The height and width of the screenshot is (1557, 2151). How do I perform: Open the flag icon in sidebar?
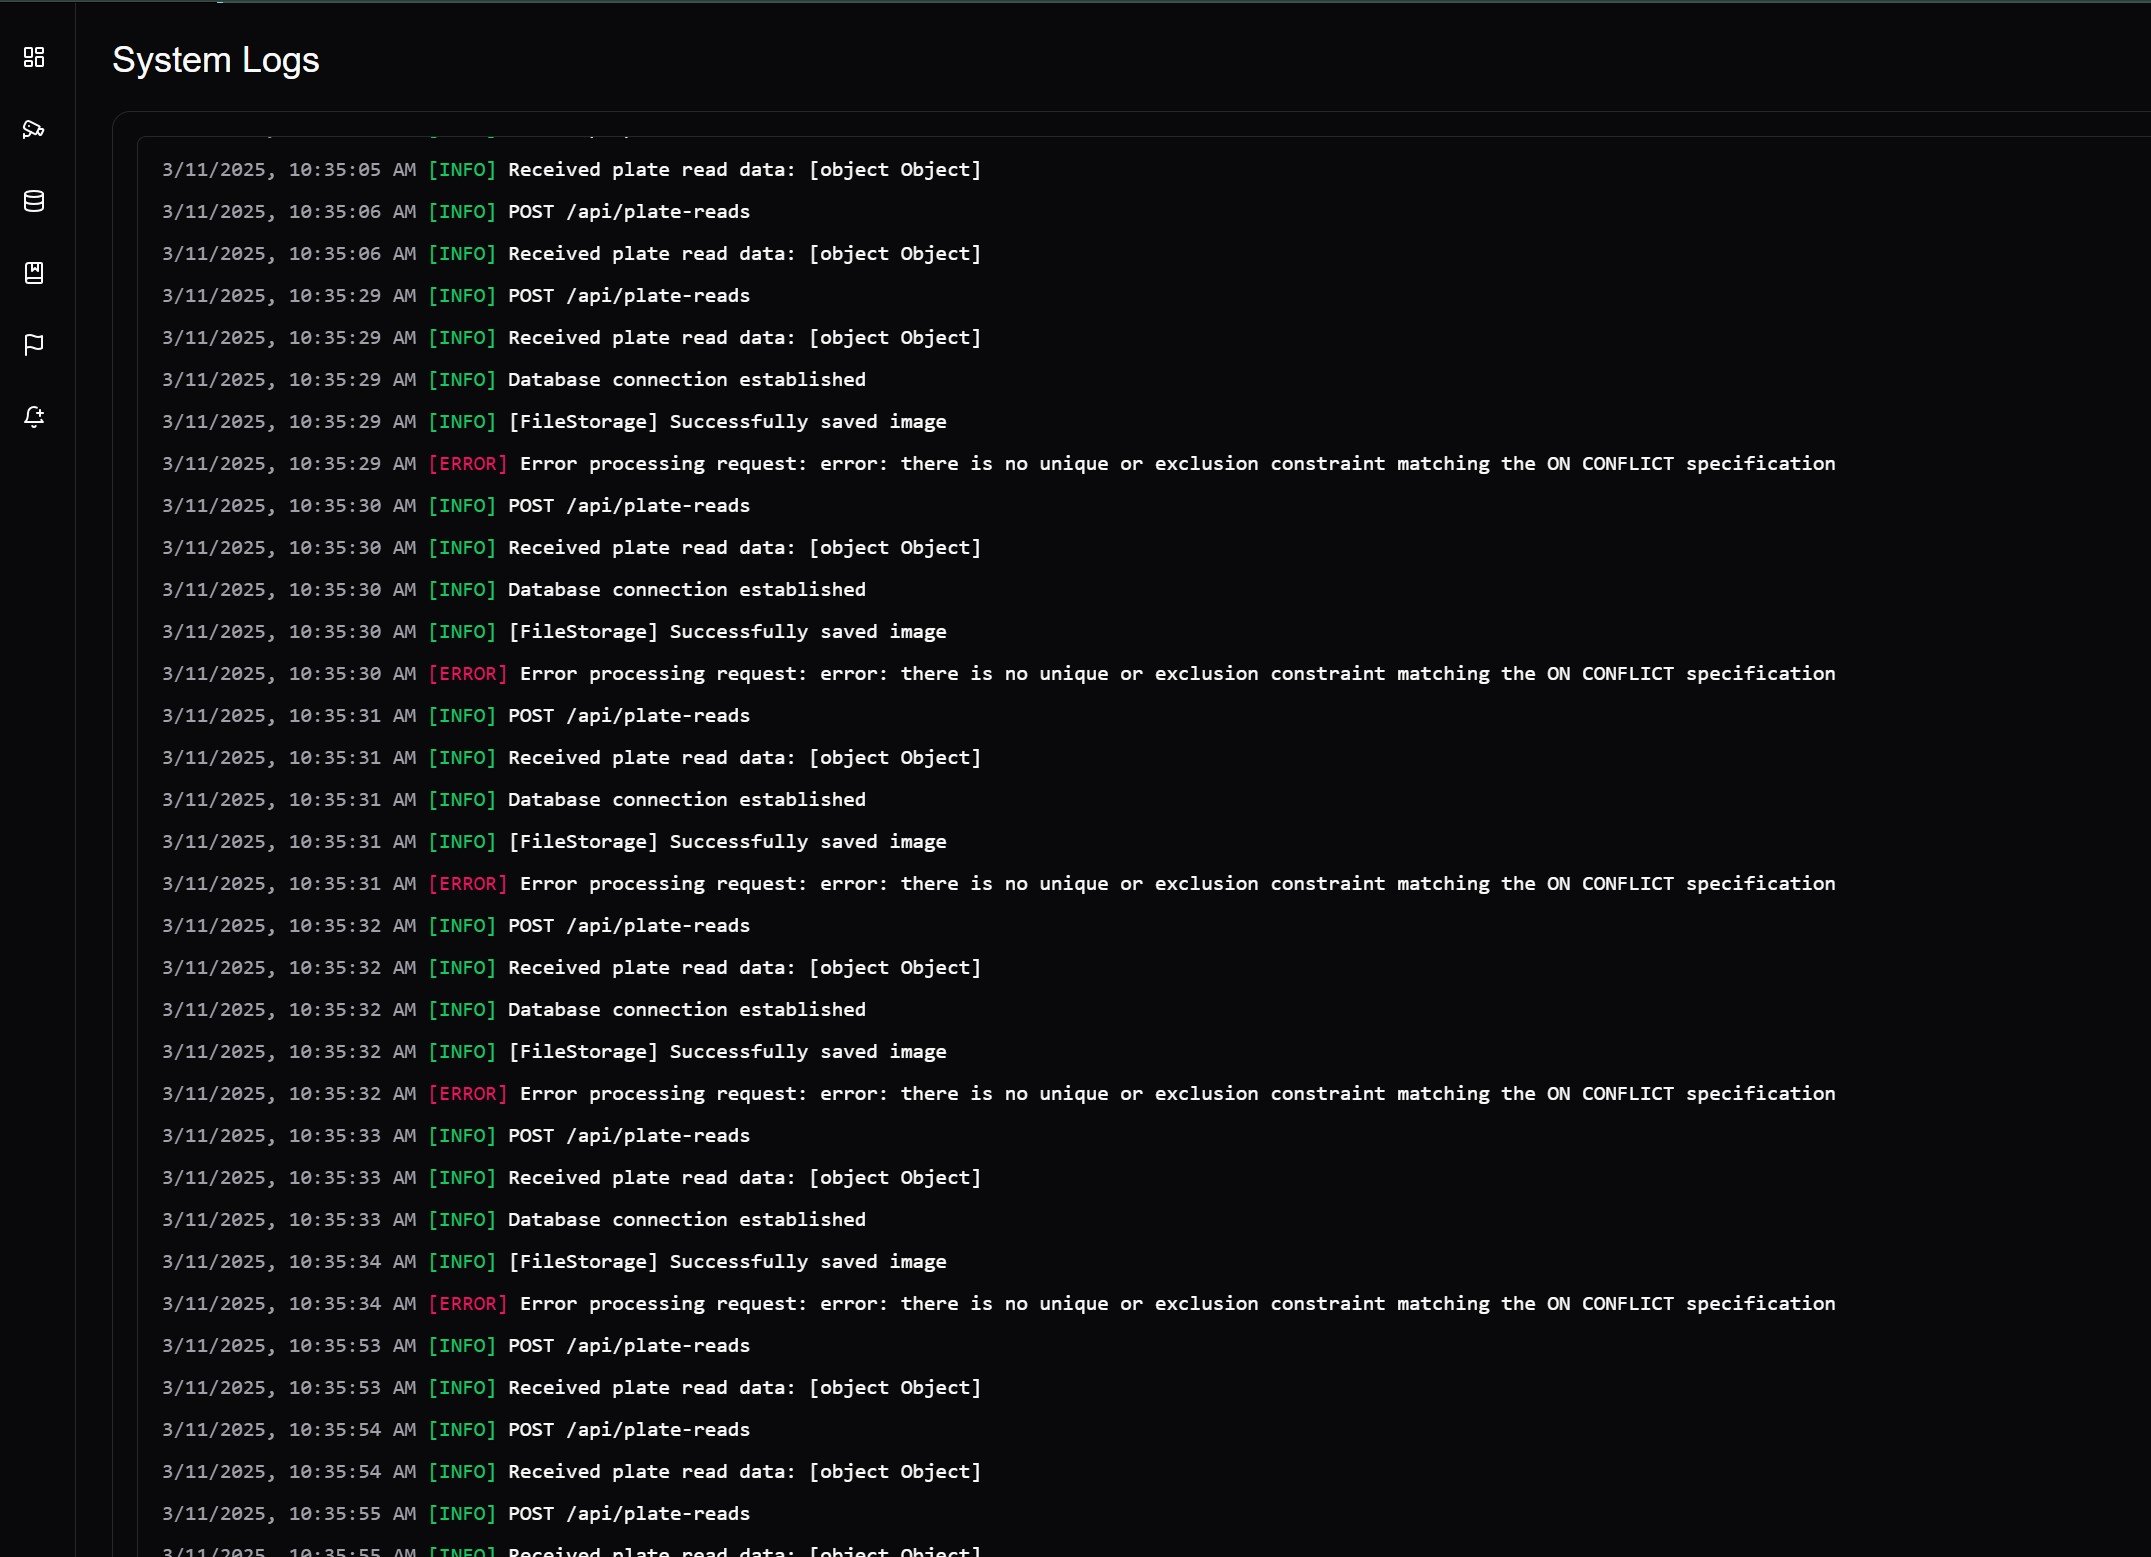[34, 345]
